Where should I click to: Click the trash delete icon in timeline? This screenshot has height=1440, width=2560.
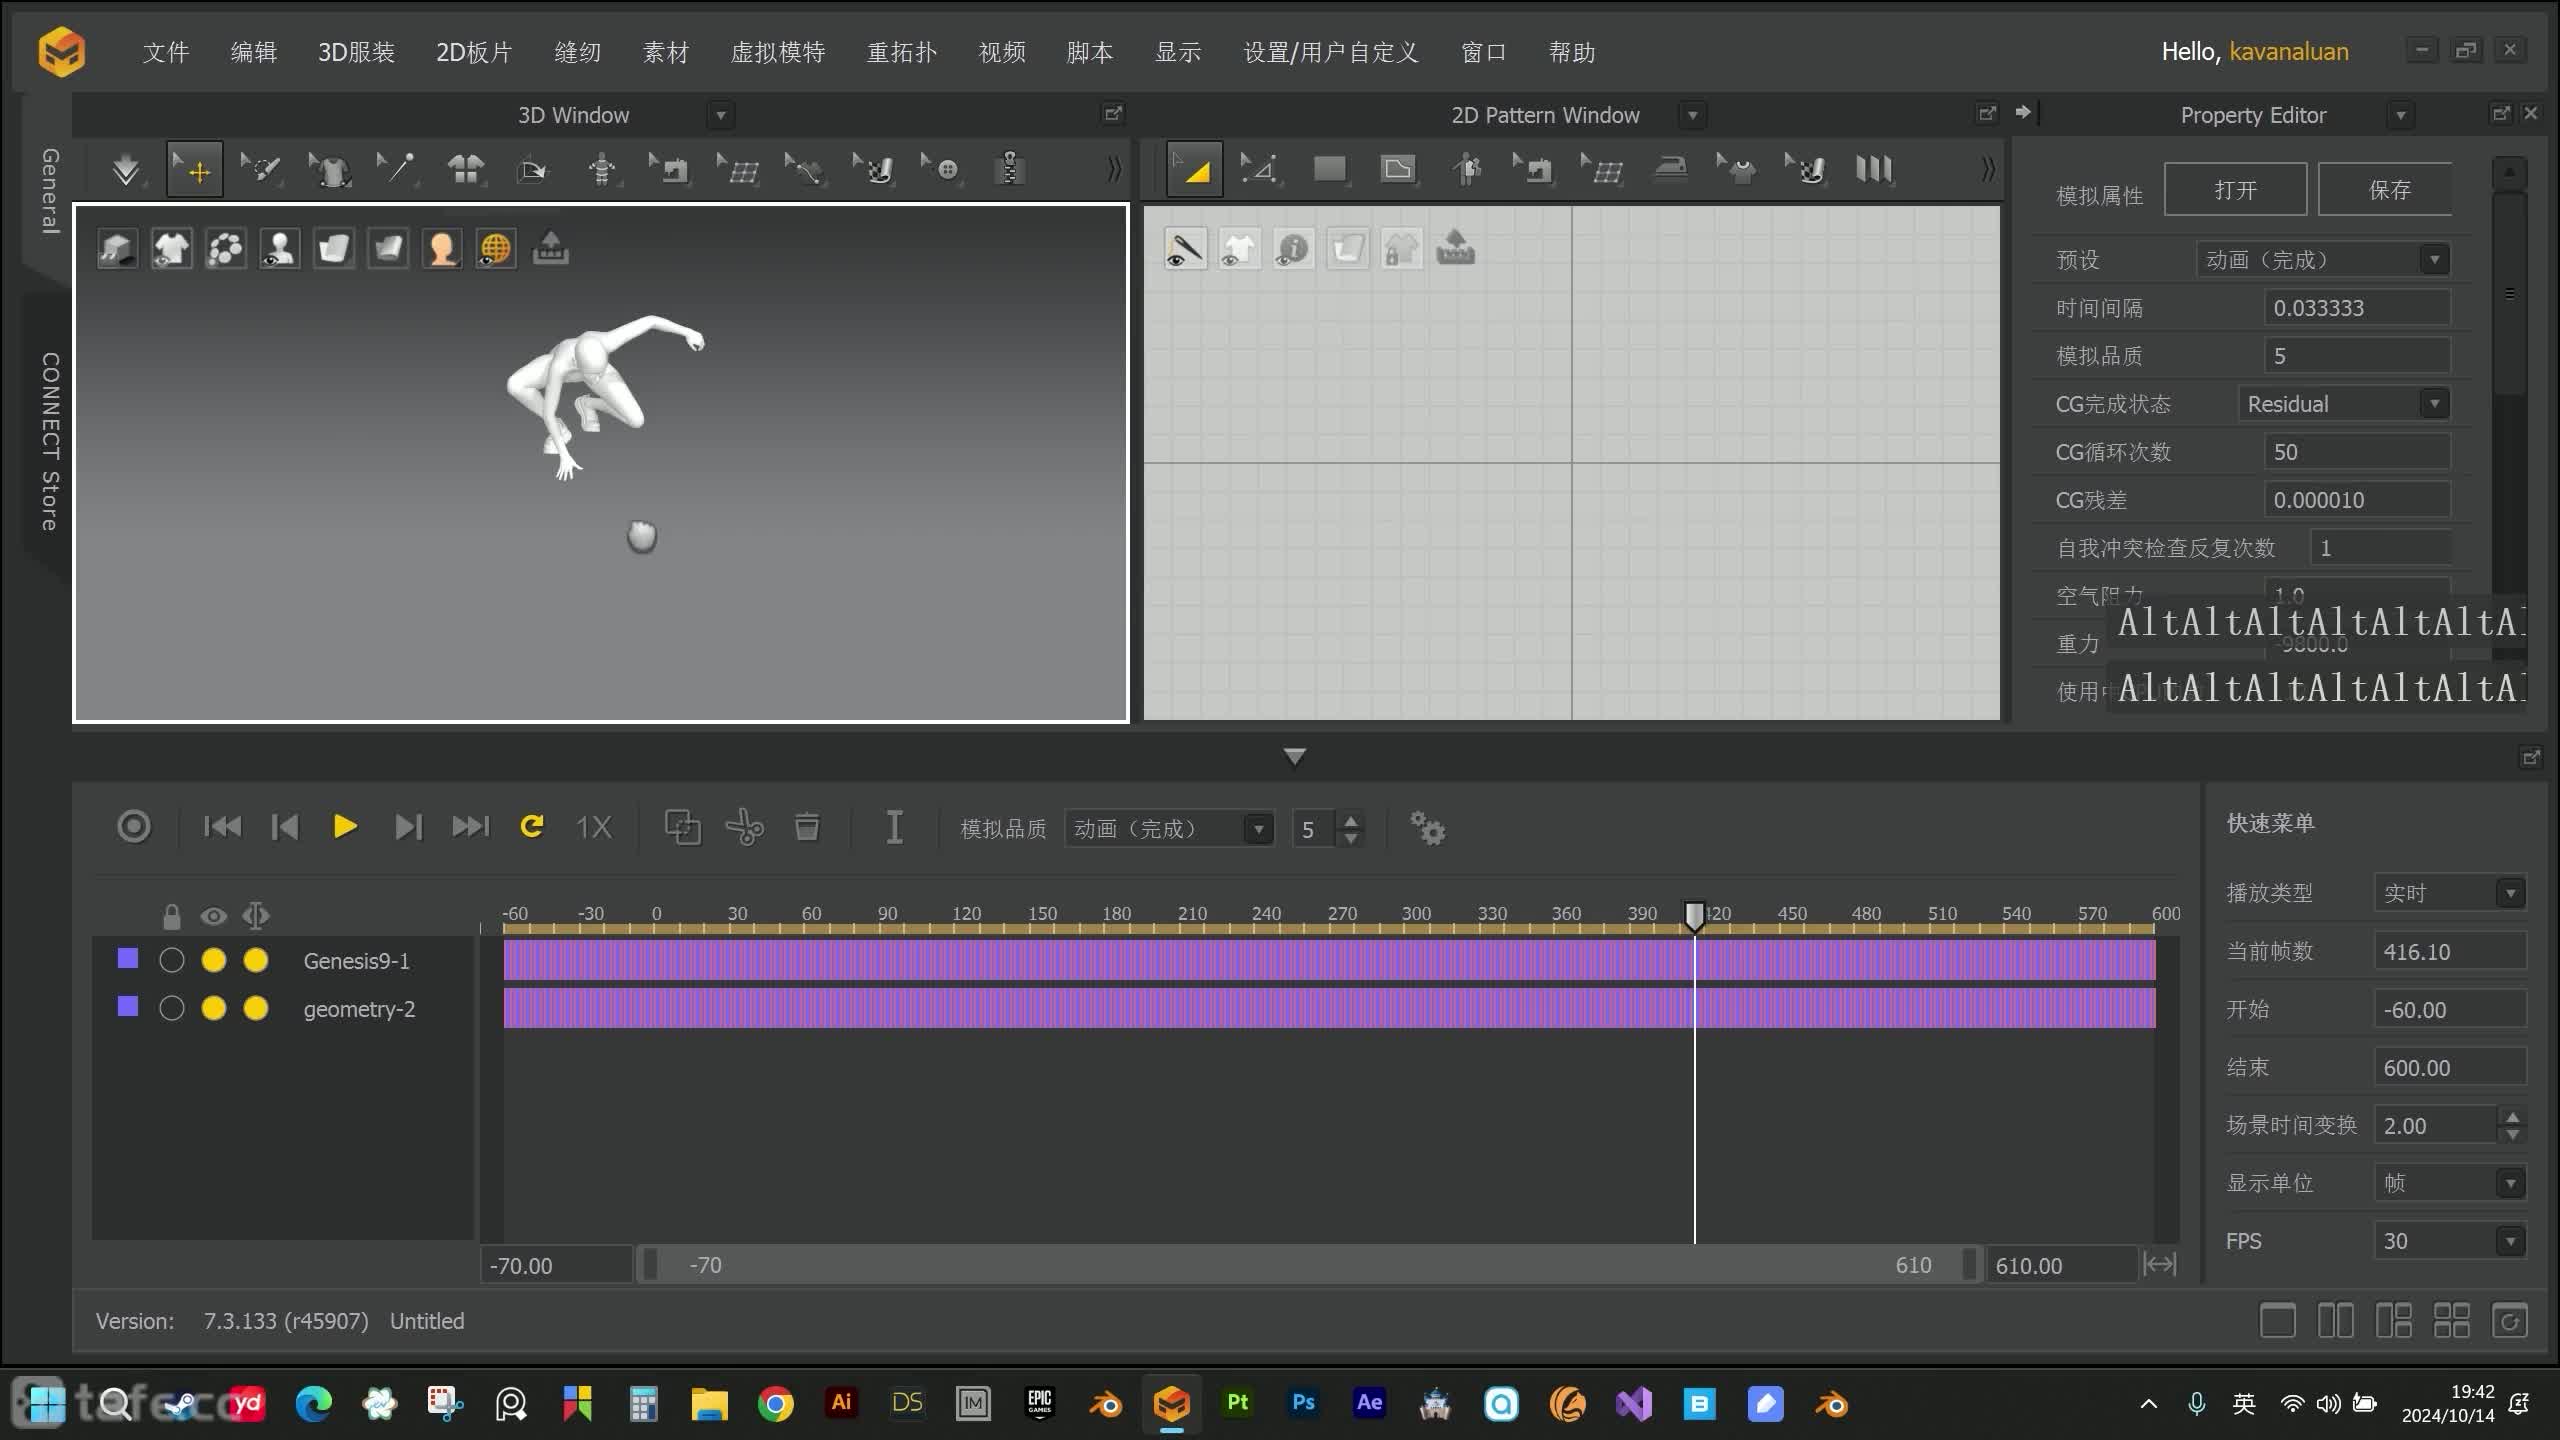pos(807,827)
